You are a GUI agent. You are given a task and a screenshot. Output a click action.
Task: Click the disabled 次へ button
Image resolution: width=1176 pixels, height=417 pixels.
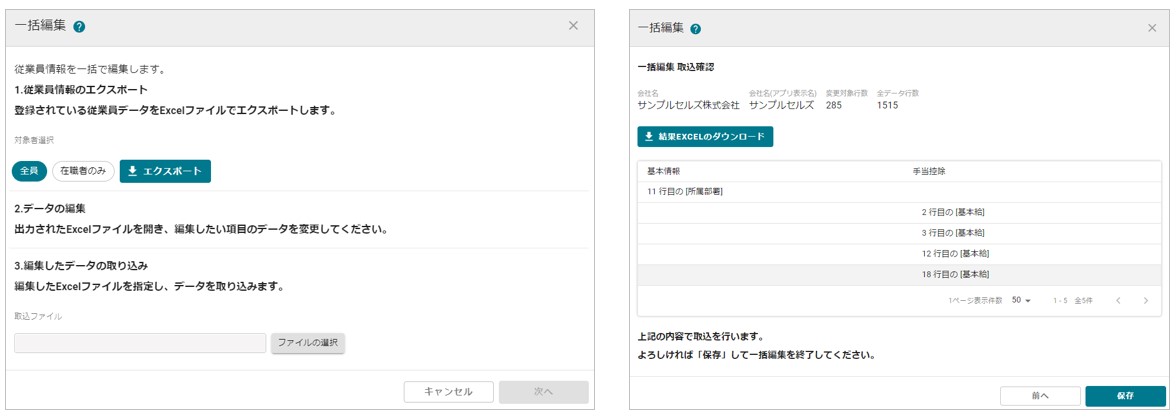coord(544,392)
